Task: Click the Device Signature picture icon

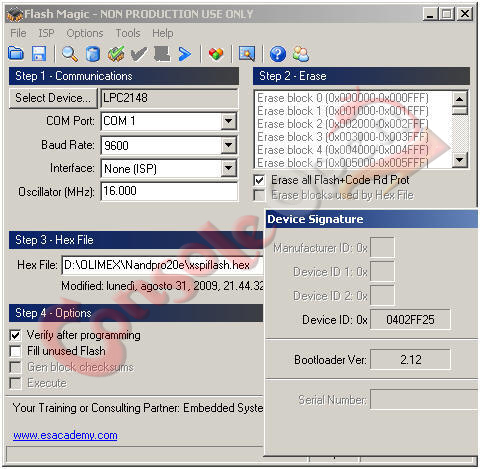Action: coord(247,54)
